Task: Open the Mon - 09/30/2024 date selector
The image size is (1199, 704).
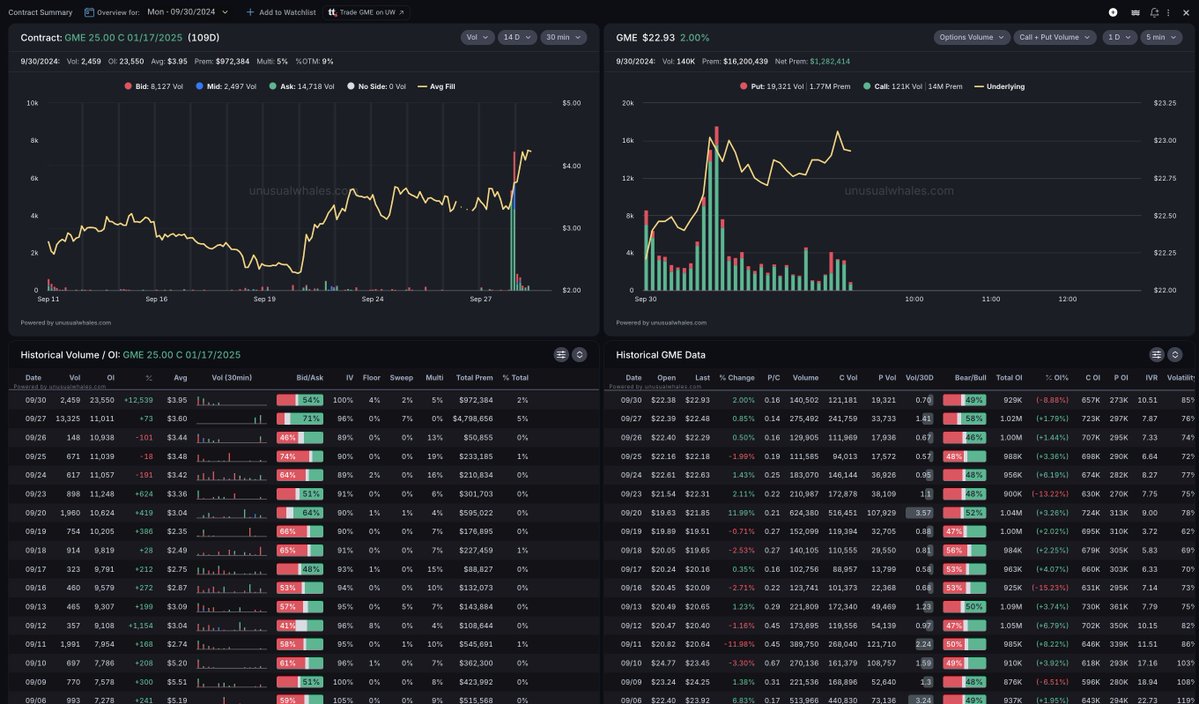Action: click(187, 12)
